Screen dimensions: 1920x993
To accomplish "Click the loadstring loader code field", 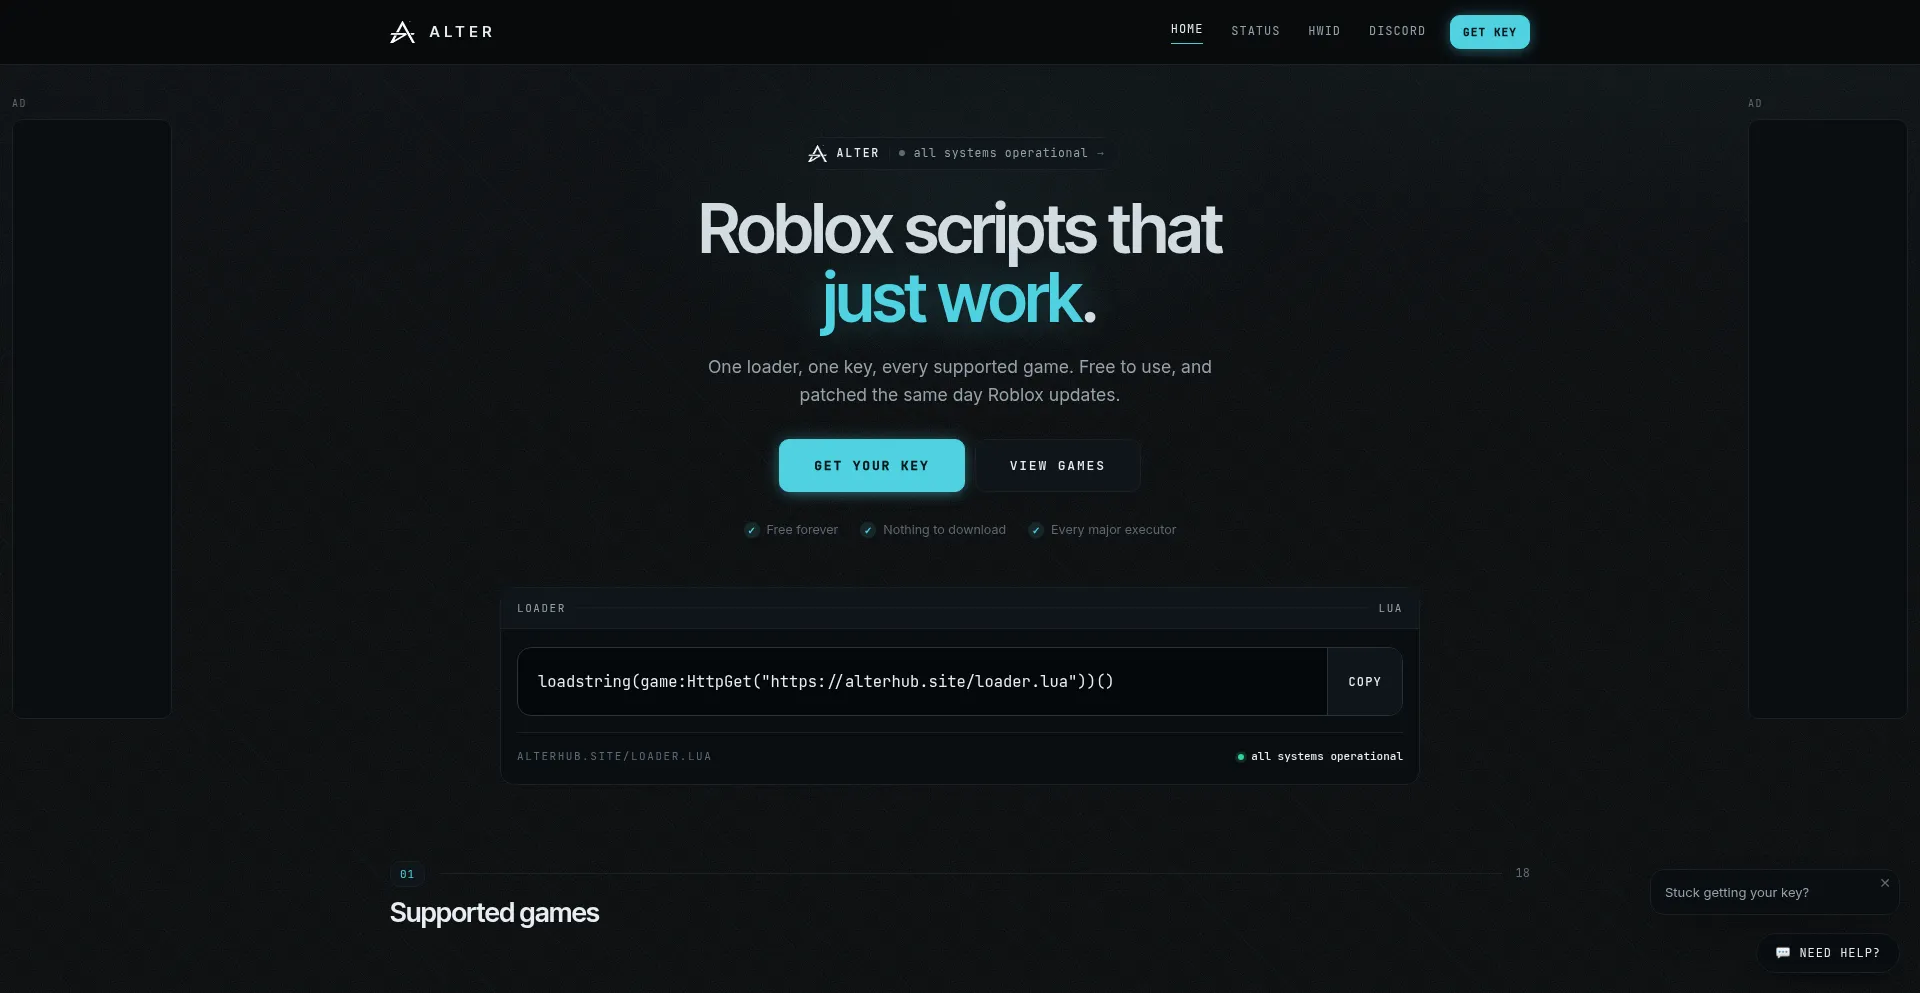I will (922, 682).
